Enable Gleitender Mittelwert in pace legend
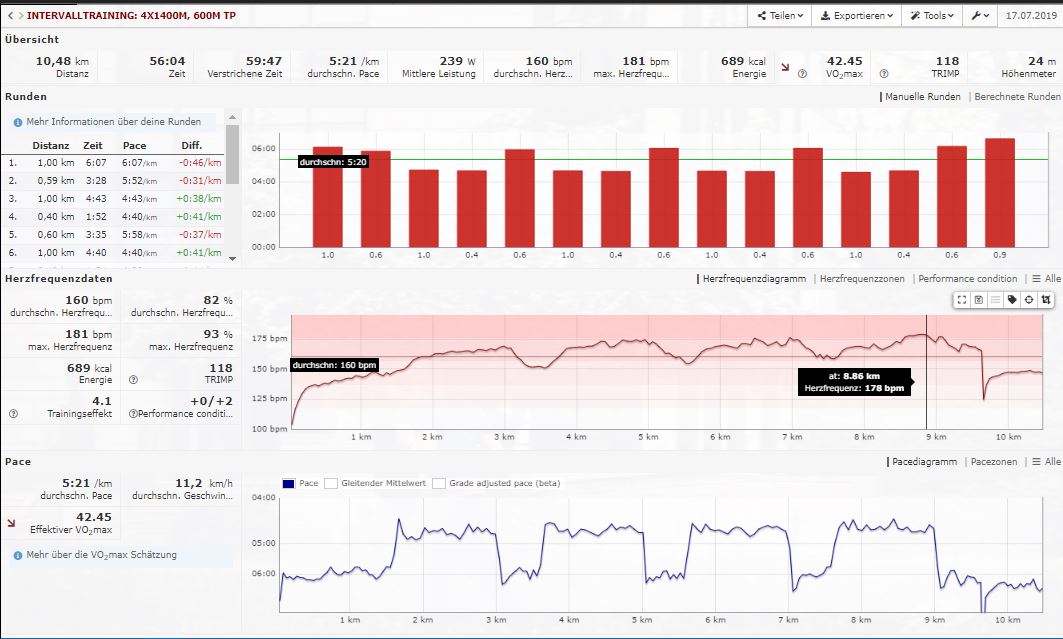The width and height of the screenshot is (1063, 639). pos(330,483)
